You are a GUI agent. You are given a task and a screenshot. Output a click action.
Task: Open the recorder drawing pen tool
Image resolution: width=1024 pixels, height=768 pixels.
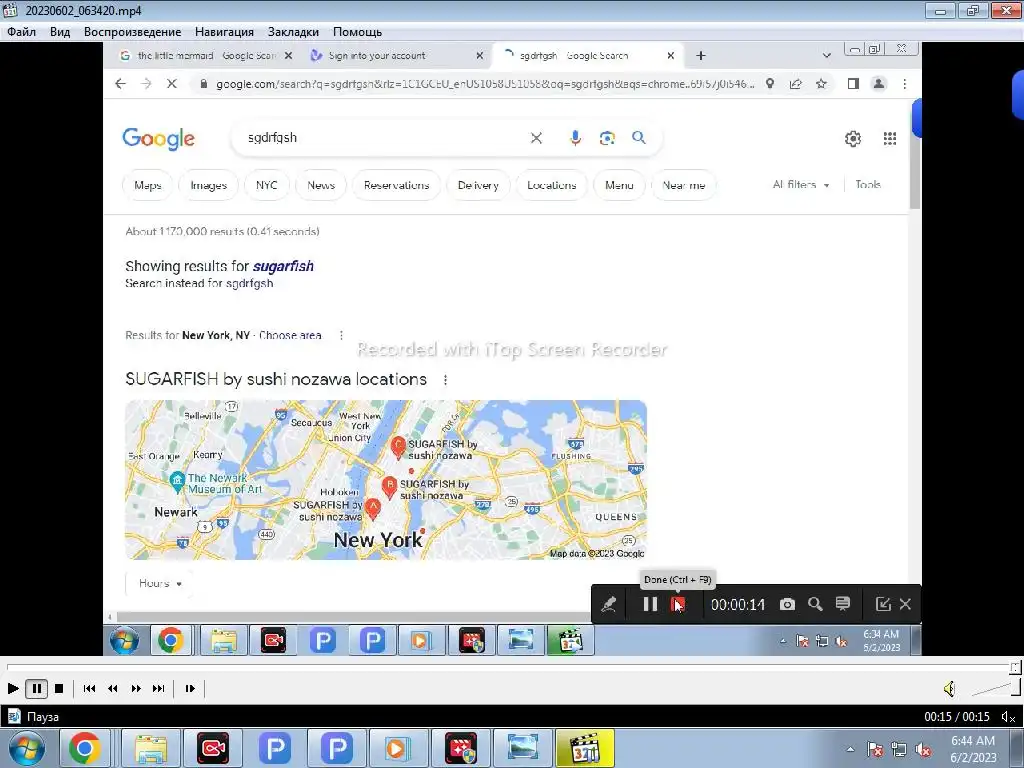609,604
